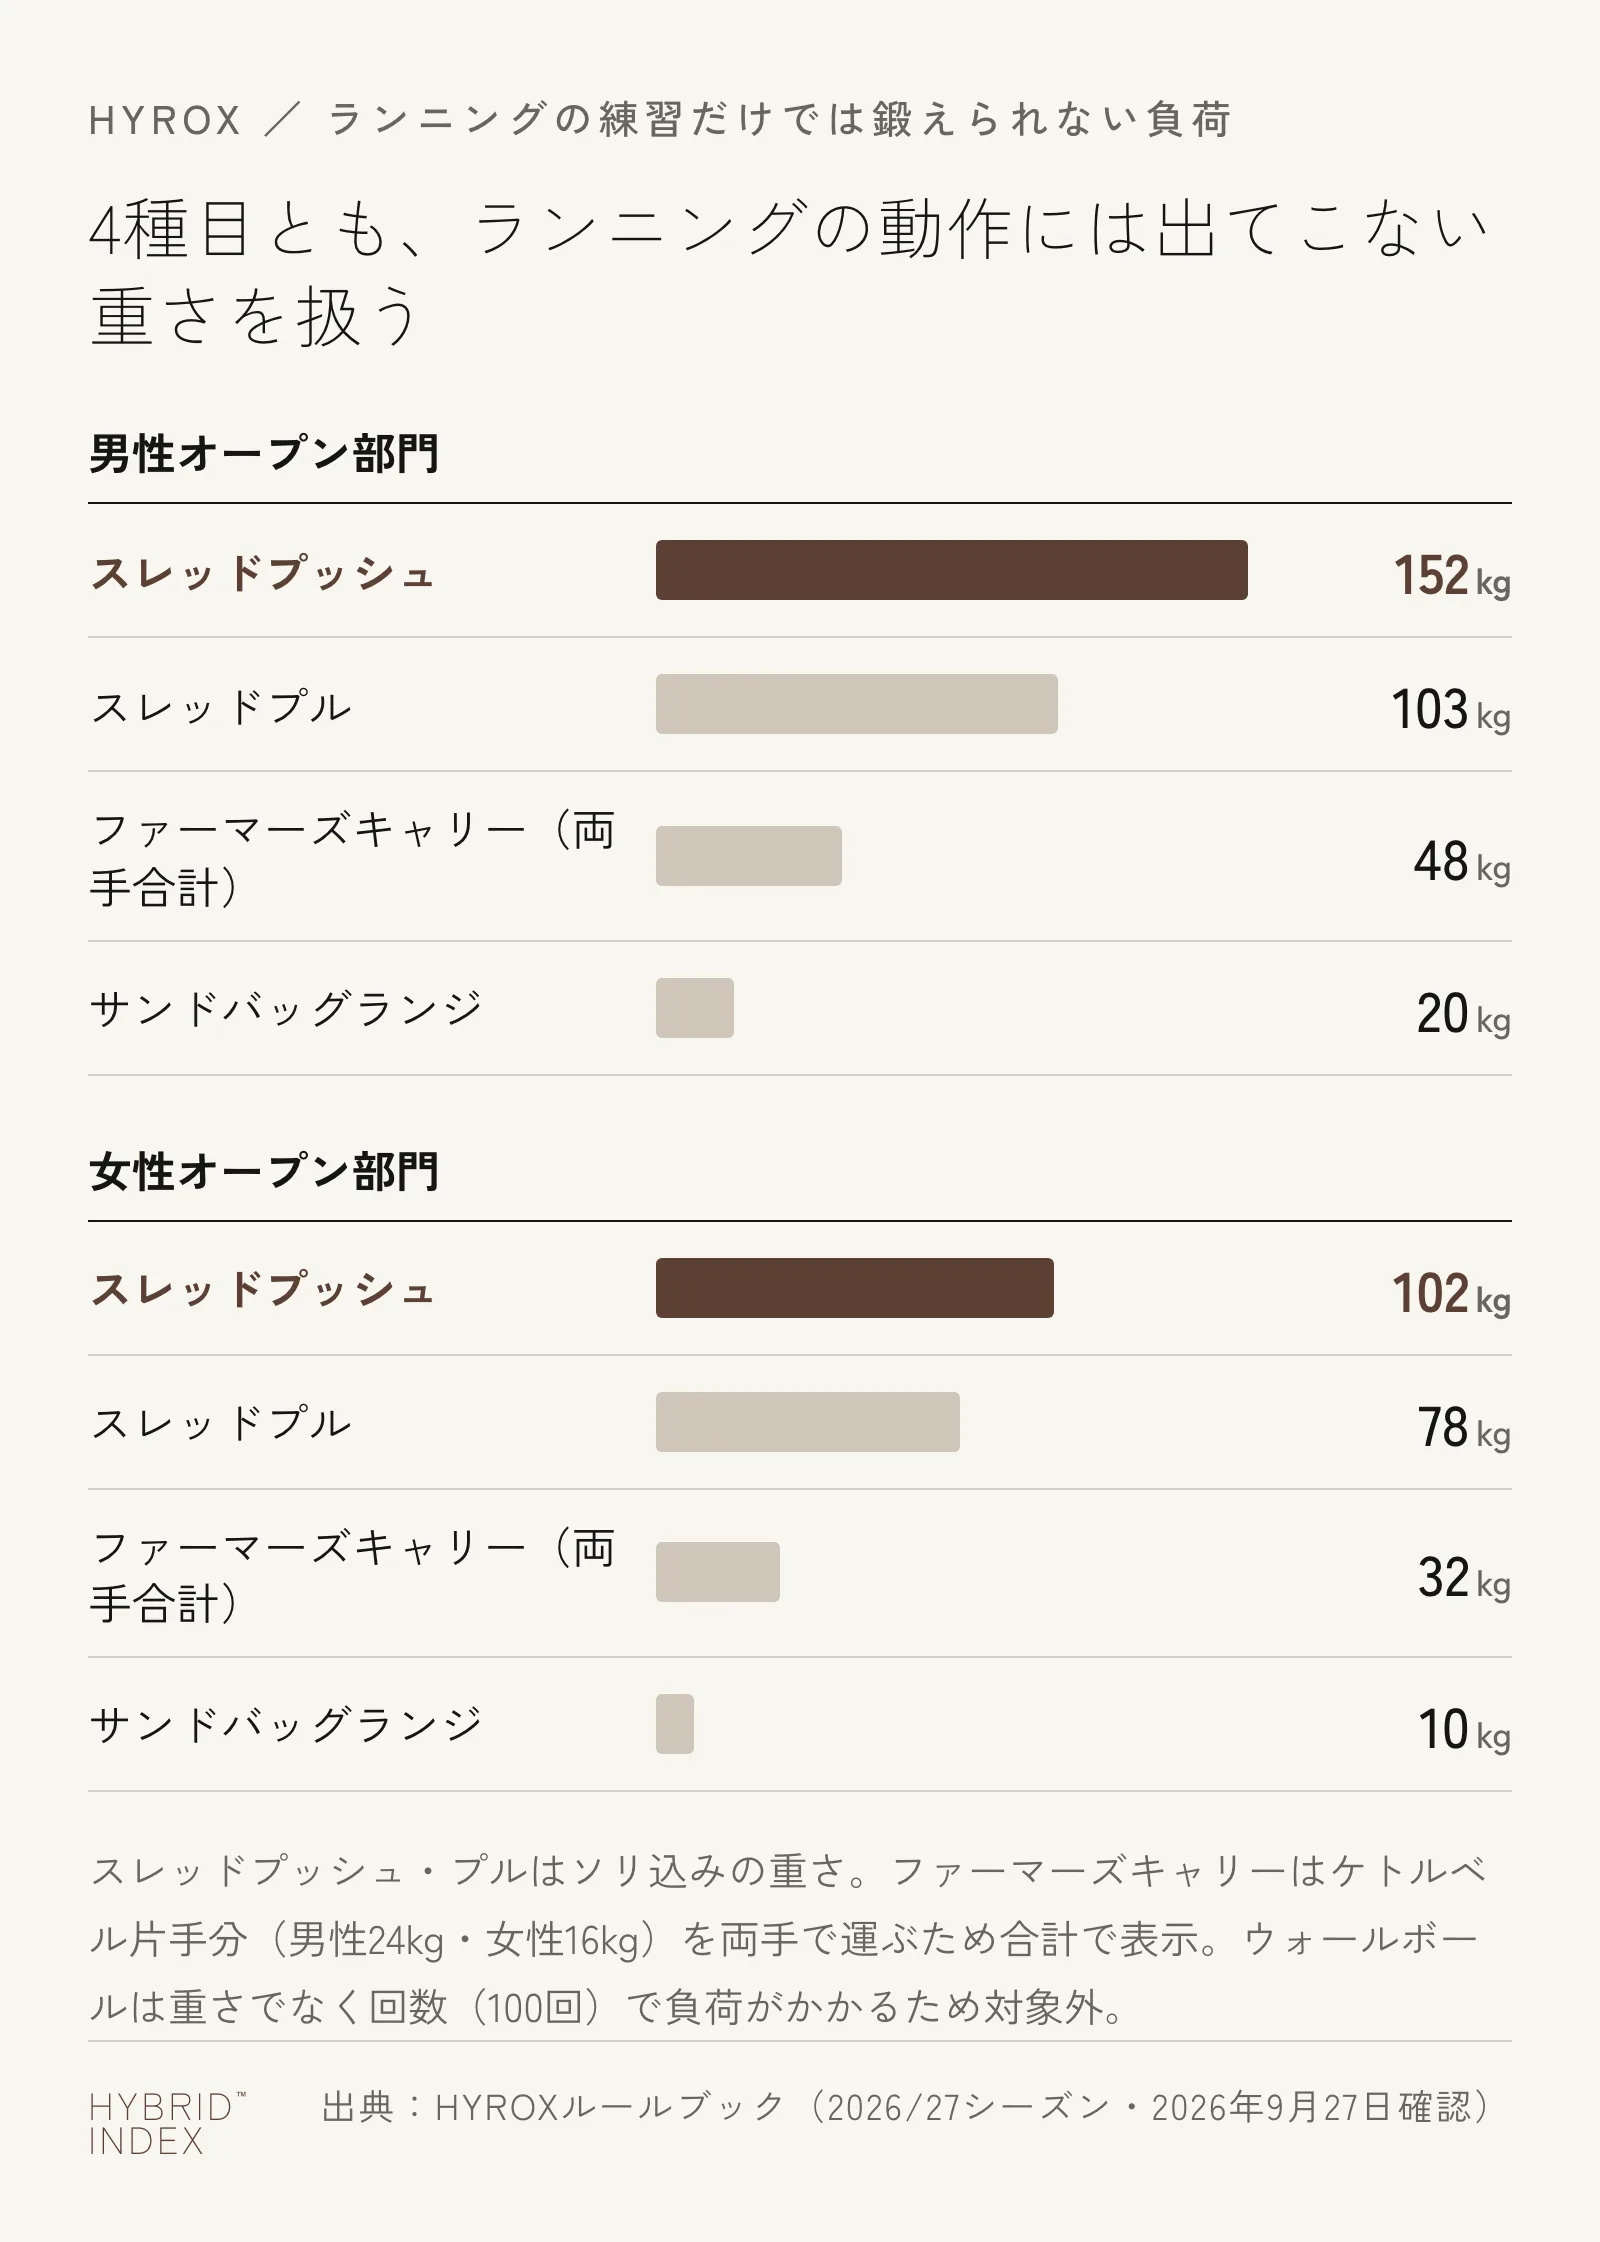Click the men's スレッドプッシュ row label

click(x=262, y=574)
